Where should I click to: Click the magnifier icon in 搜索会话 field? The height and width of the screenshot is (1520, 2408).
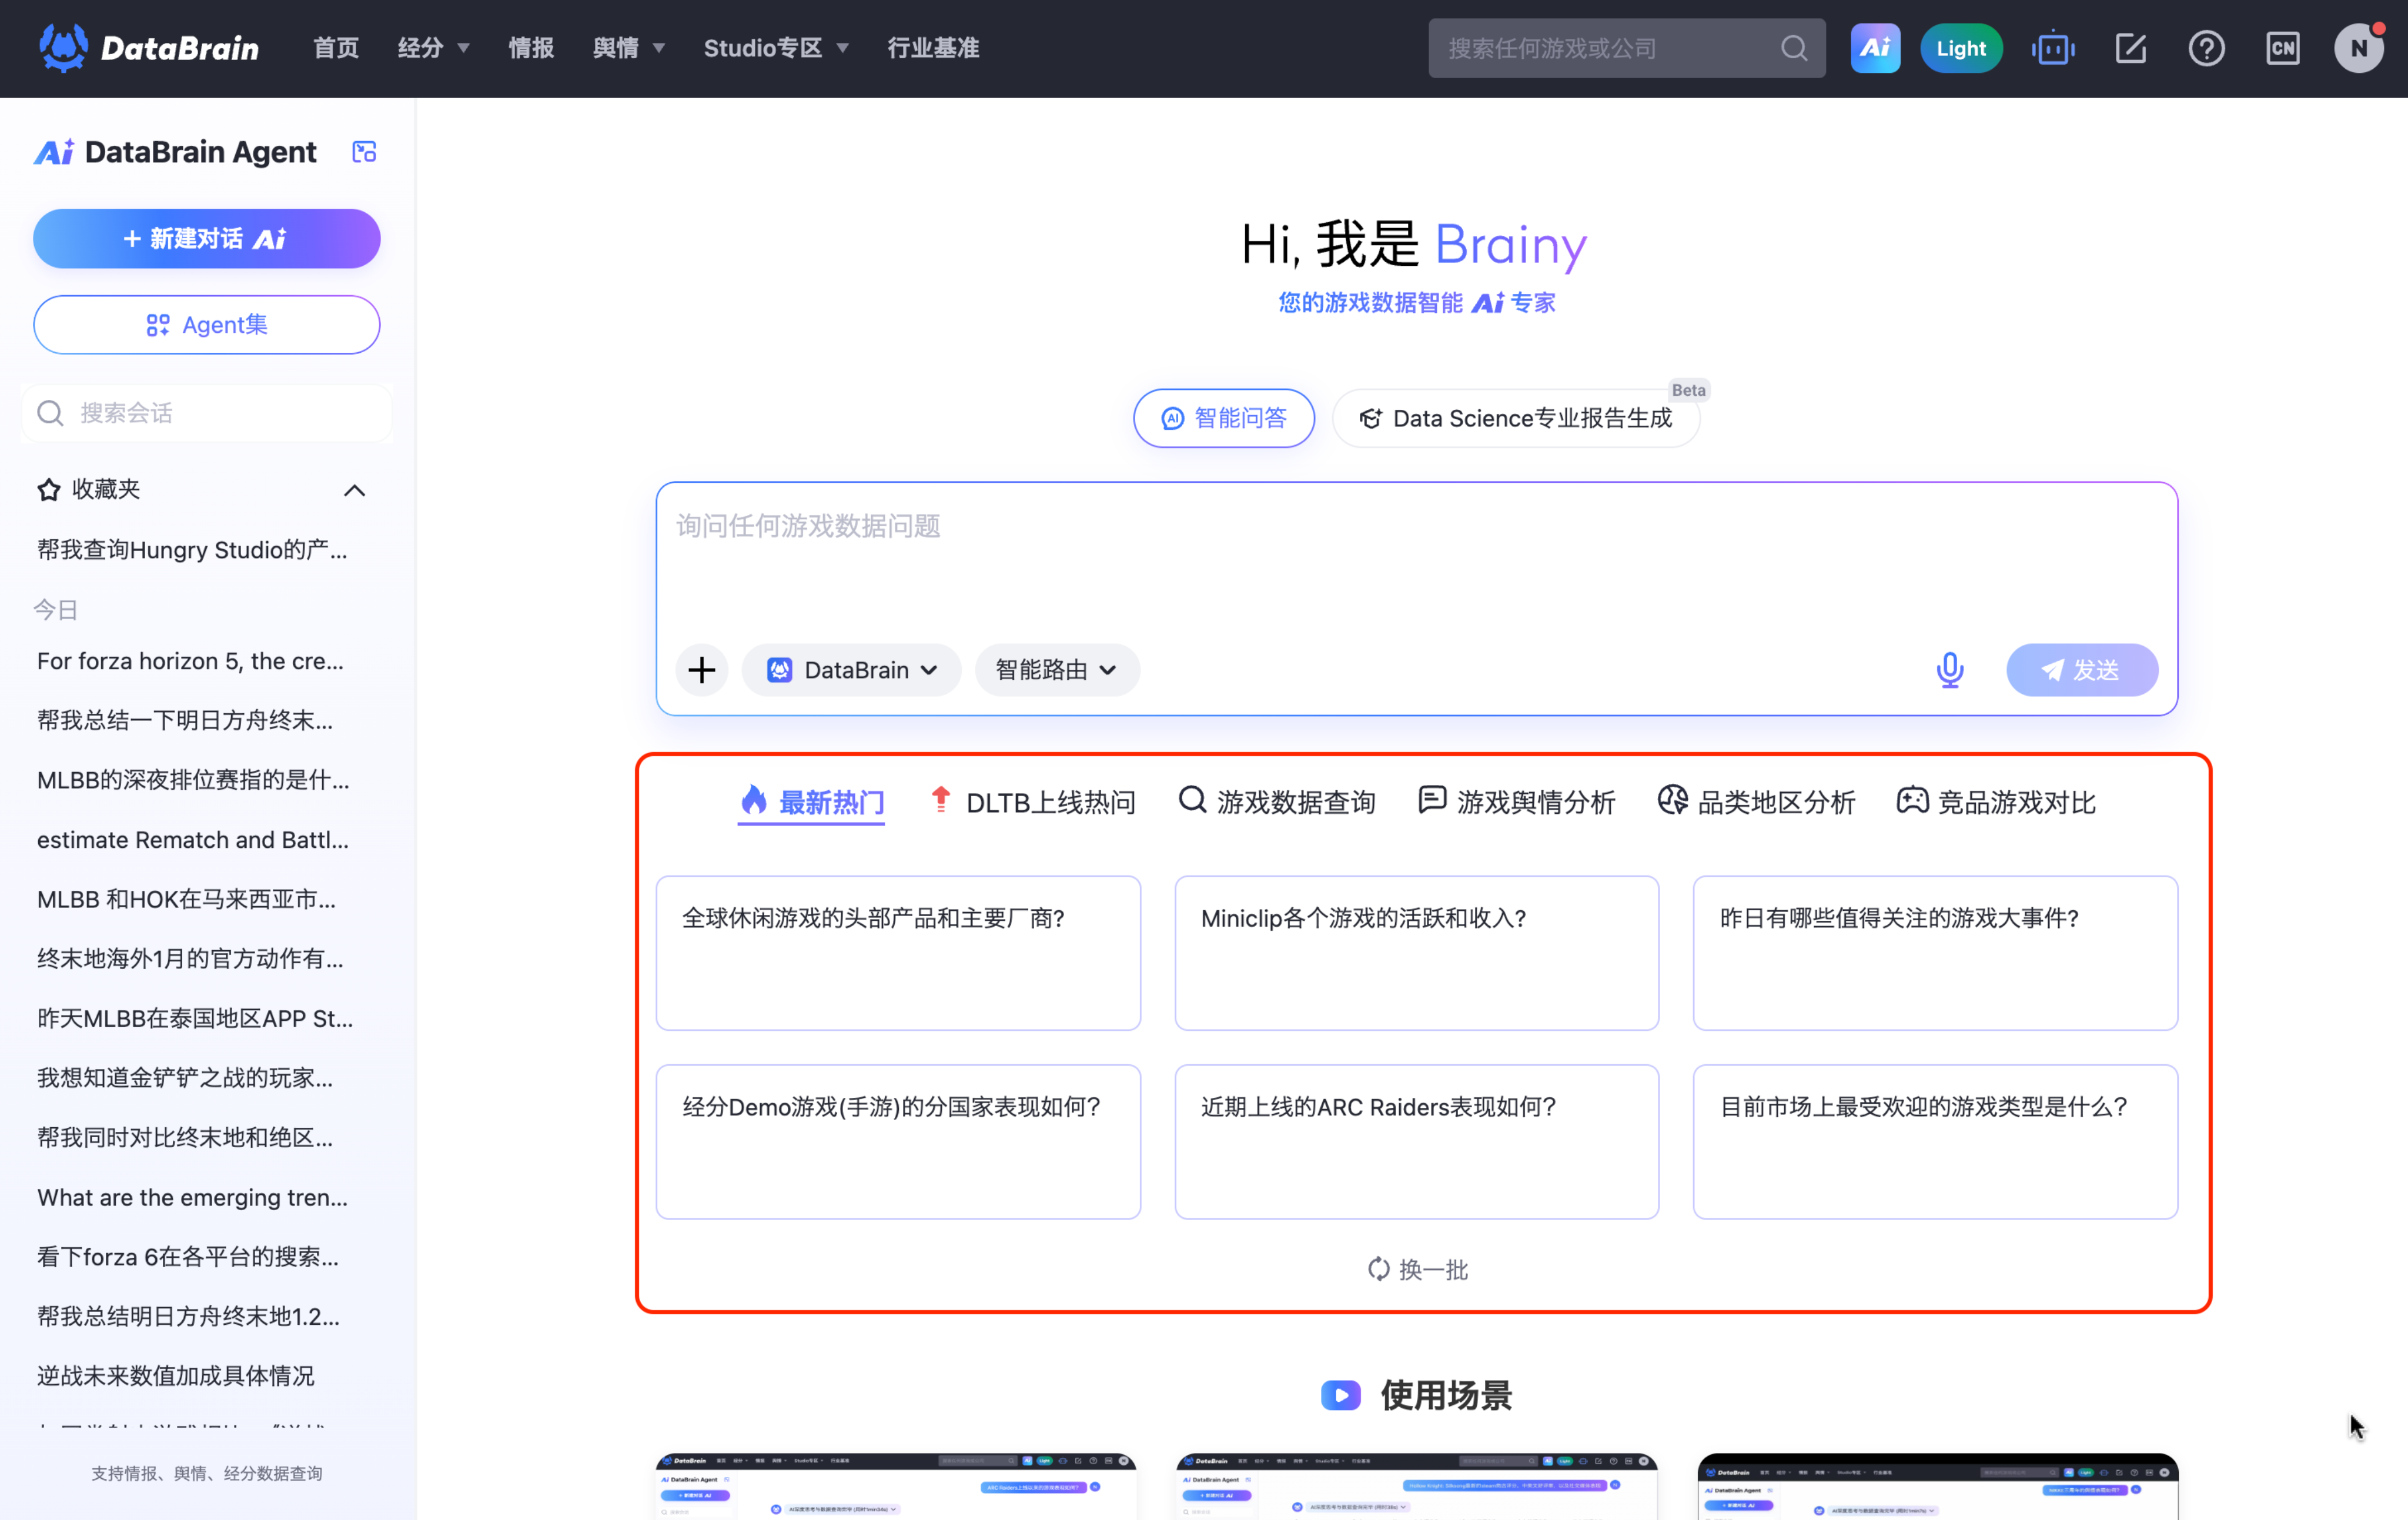tap(50, 413)
